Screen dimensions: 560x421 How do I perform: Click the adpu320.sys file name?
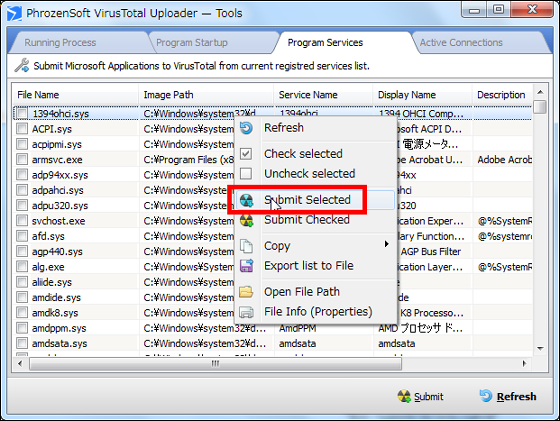[60, 206]
